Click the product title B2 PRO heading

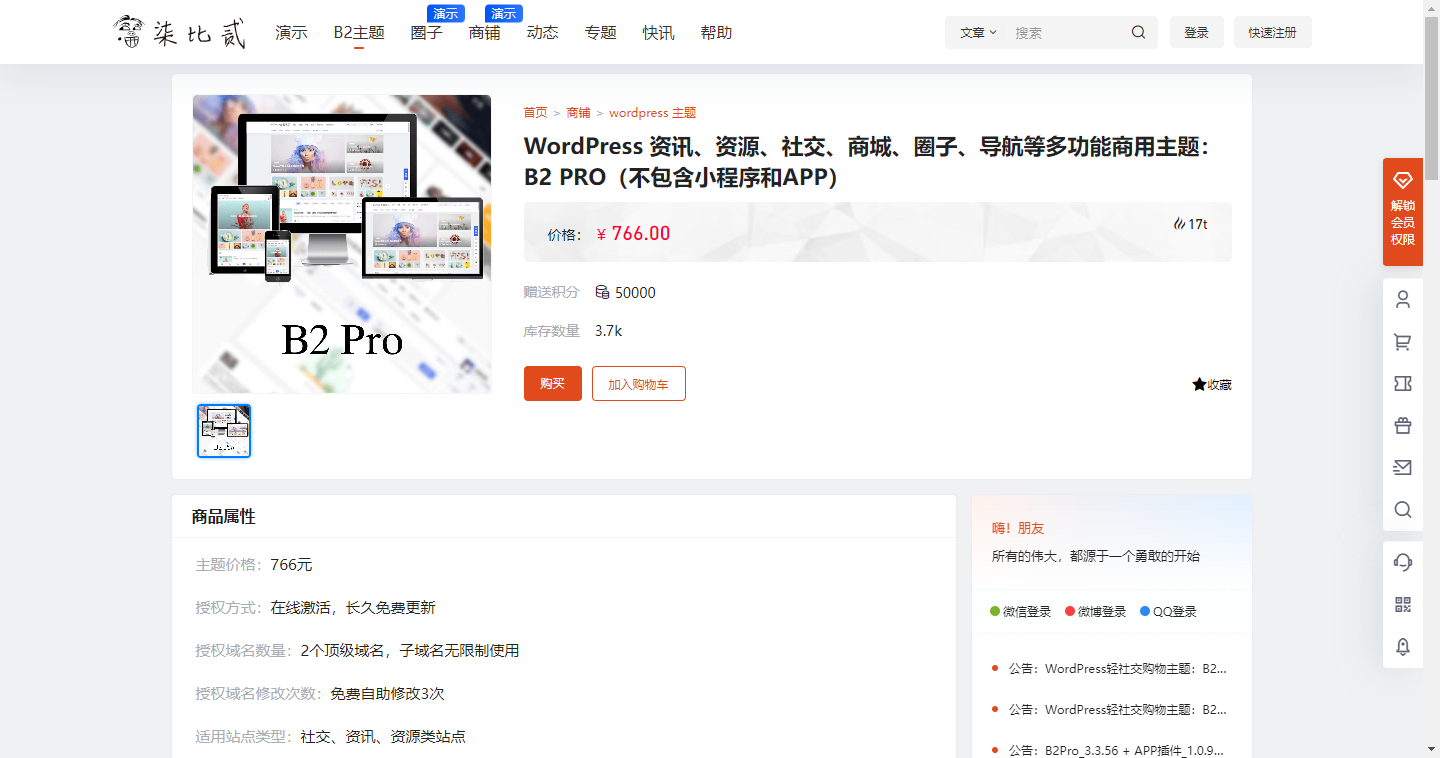867,161
